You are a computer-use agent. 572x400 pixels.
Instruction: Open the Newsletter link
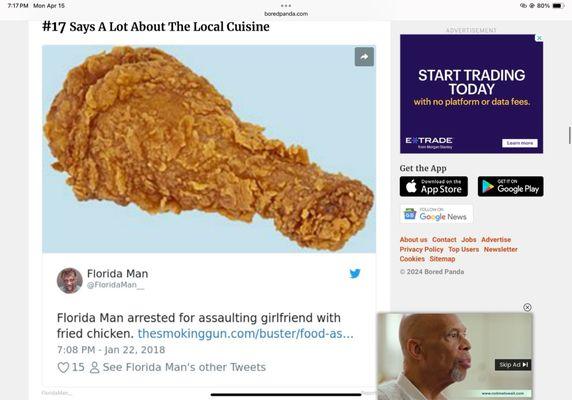pos(500,249)
